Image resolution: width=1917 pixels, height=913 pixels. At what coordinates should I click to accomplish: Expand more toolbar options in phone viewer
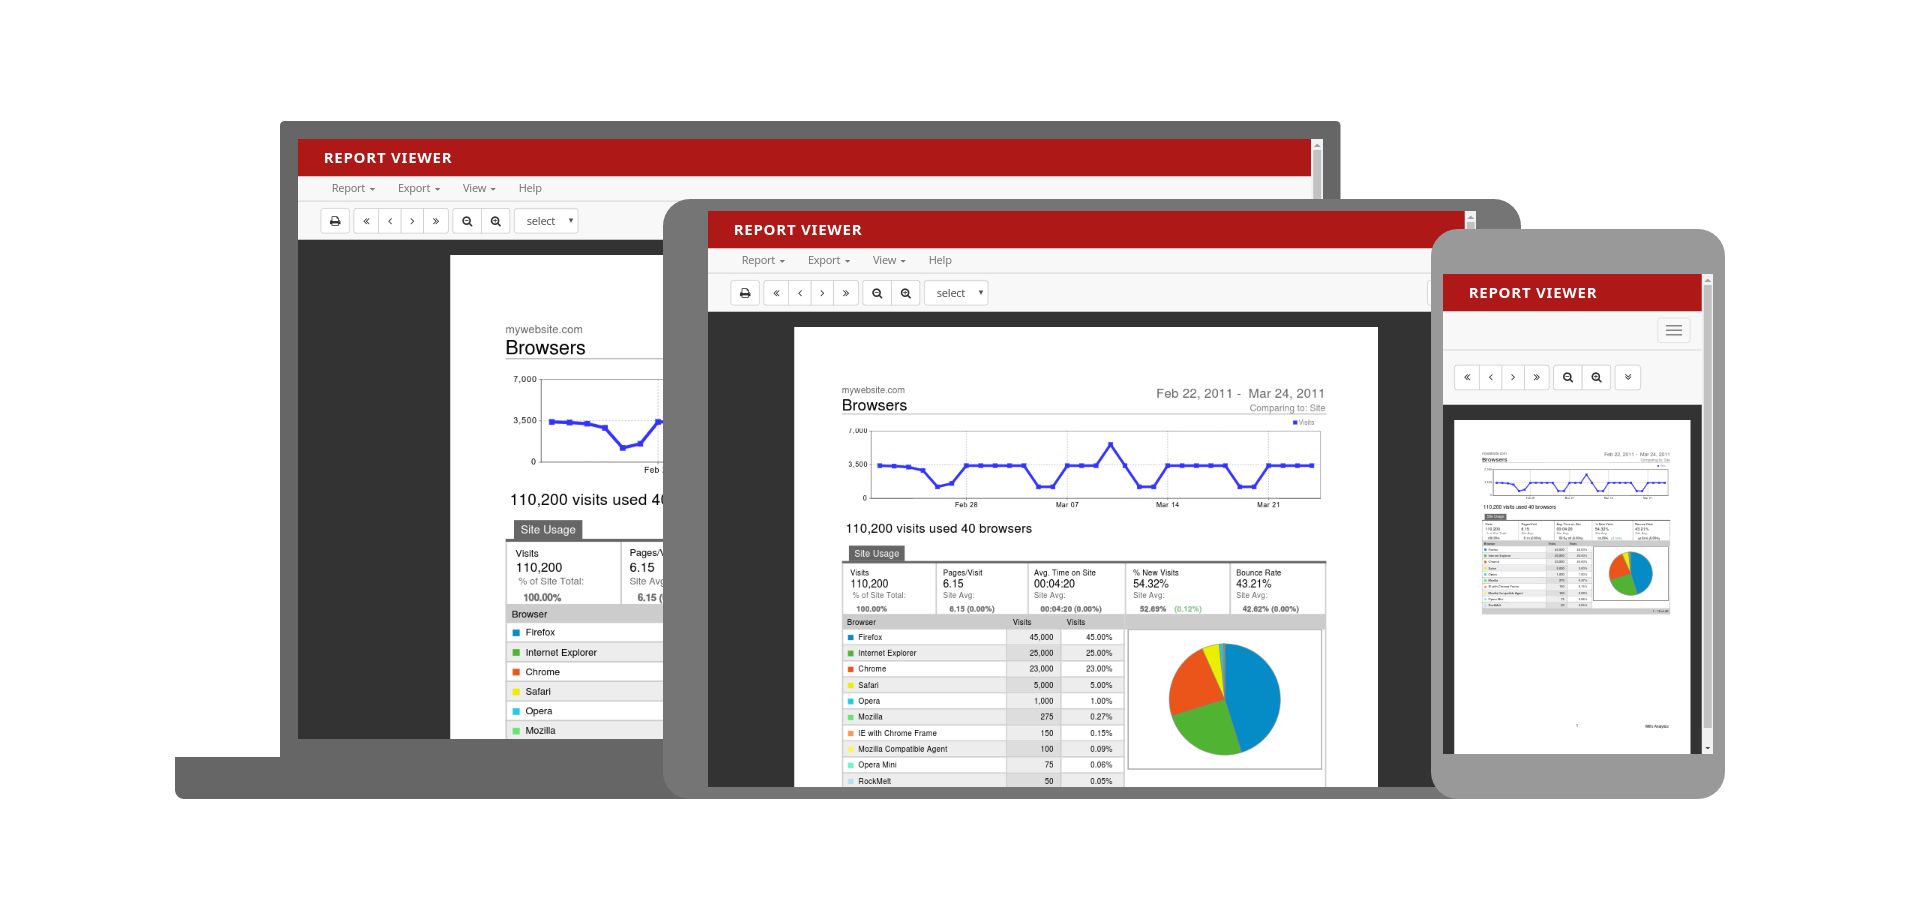point(1628,377)
